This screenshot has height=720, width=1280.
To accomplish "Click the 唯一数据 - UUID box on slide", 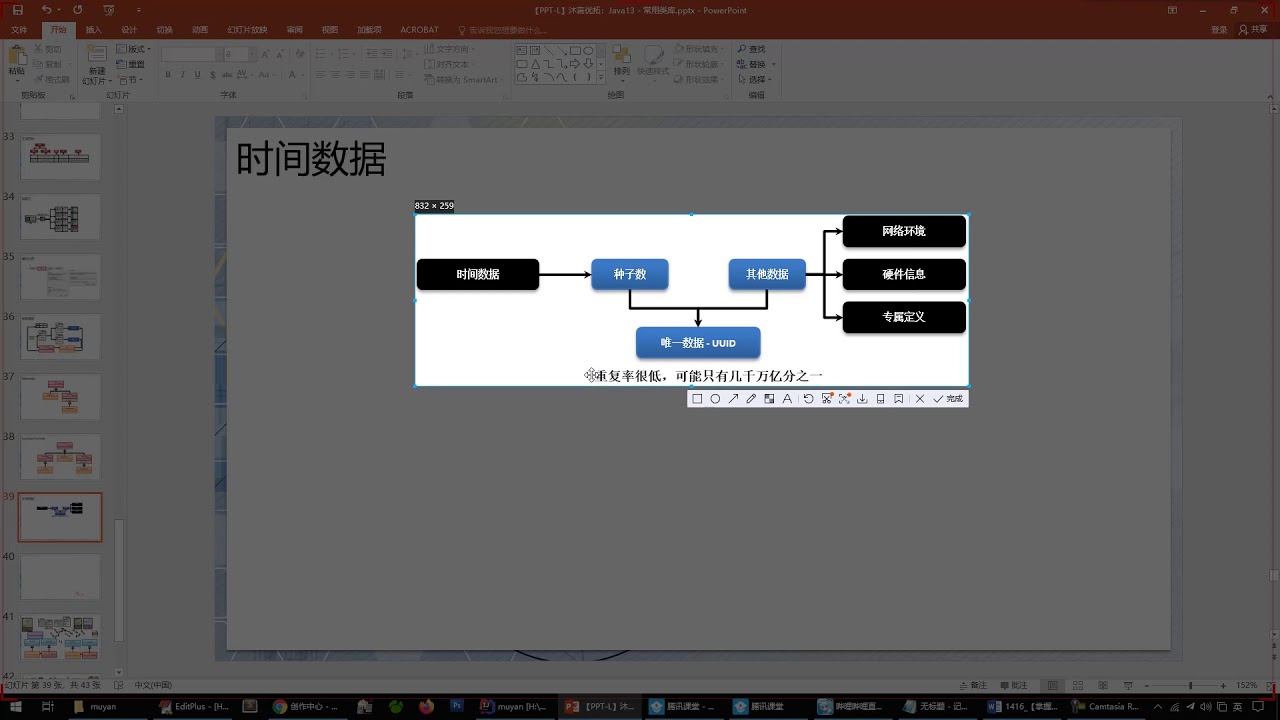I will [698, 343].
